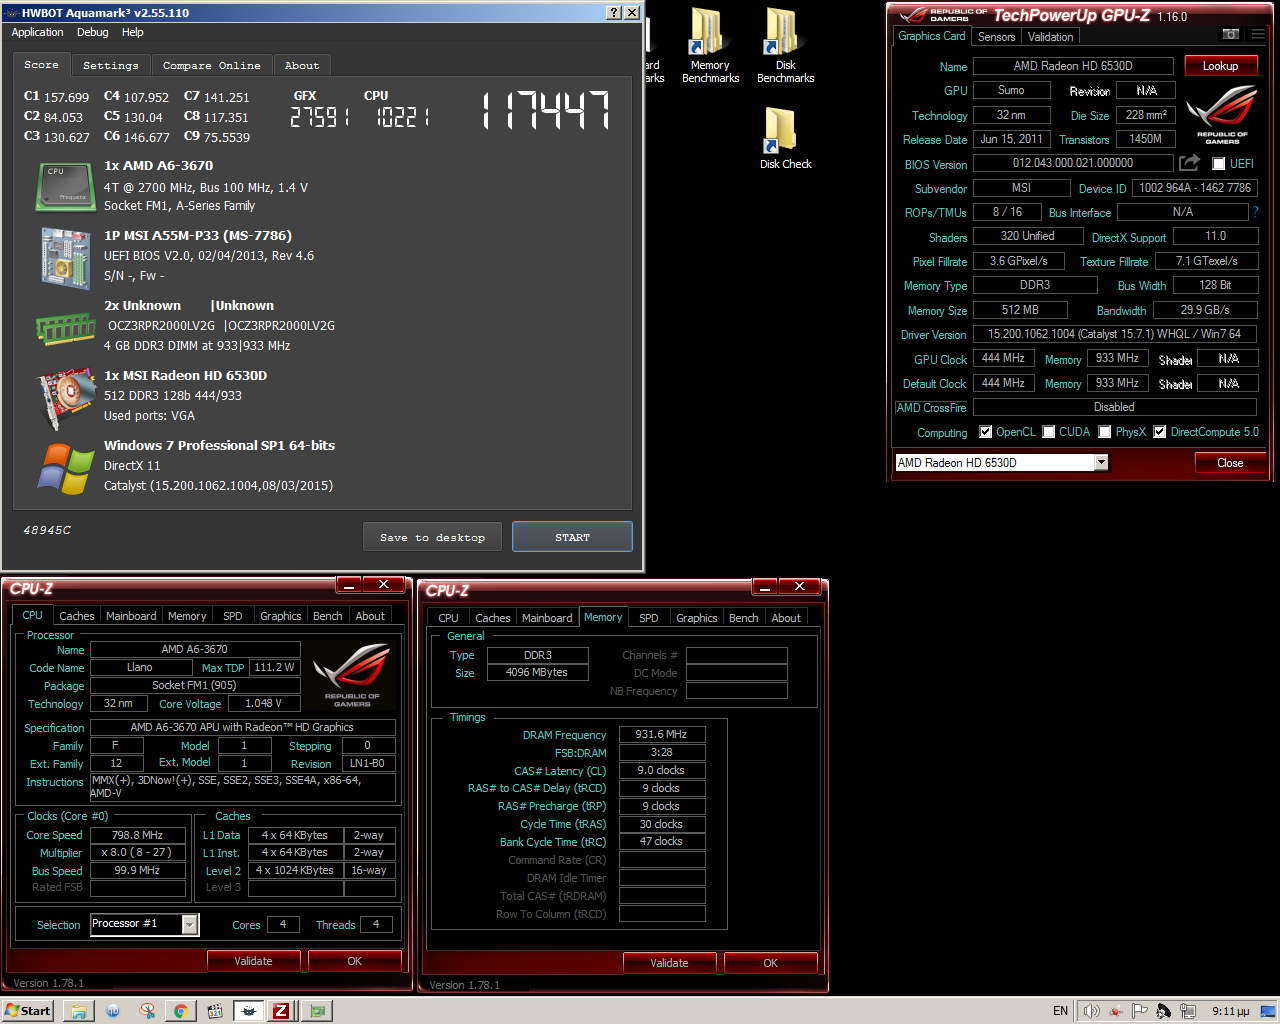Image resolution: width=1280 pixels, height=1024 pixels.
Task: Click the Bus Interface question mark icon
Action: click(x=1255, y=212)
